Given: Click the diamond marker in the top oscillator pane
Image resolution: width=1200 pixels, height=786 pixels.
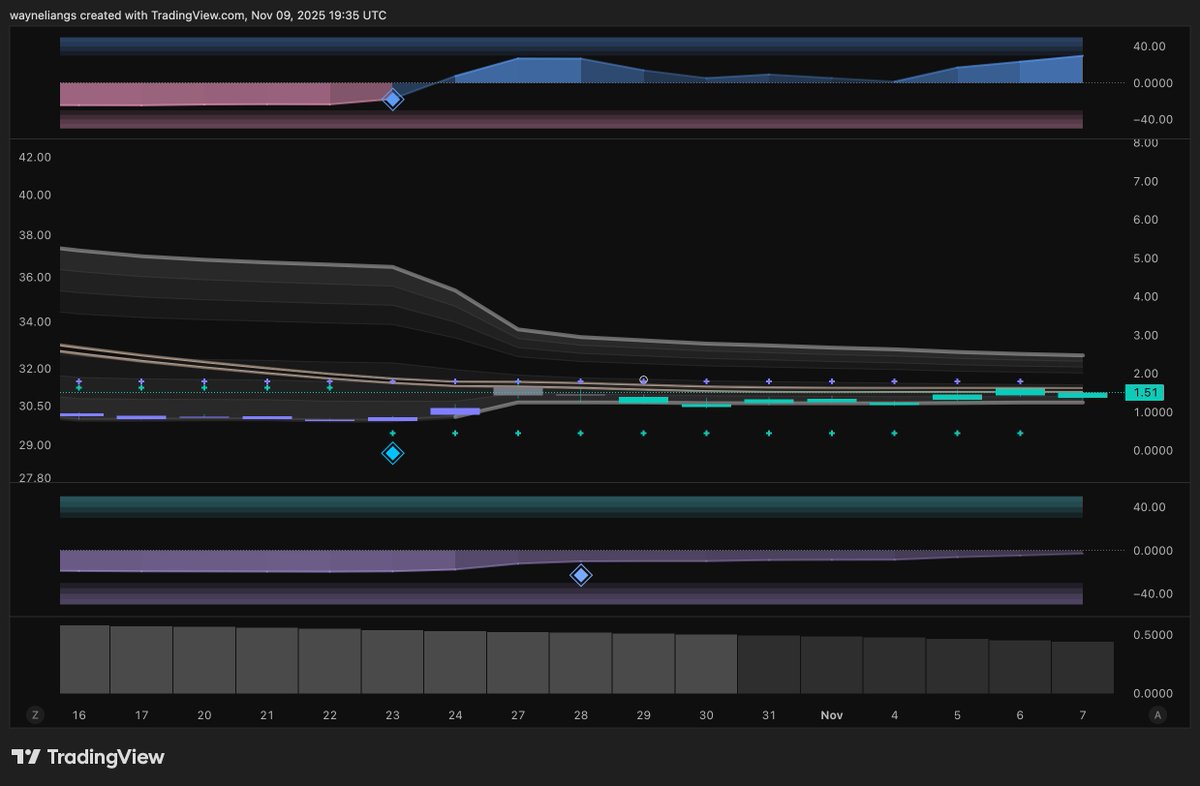Looking at the screenshot, I should [393, 98].
